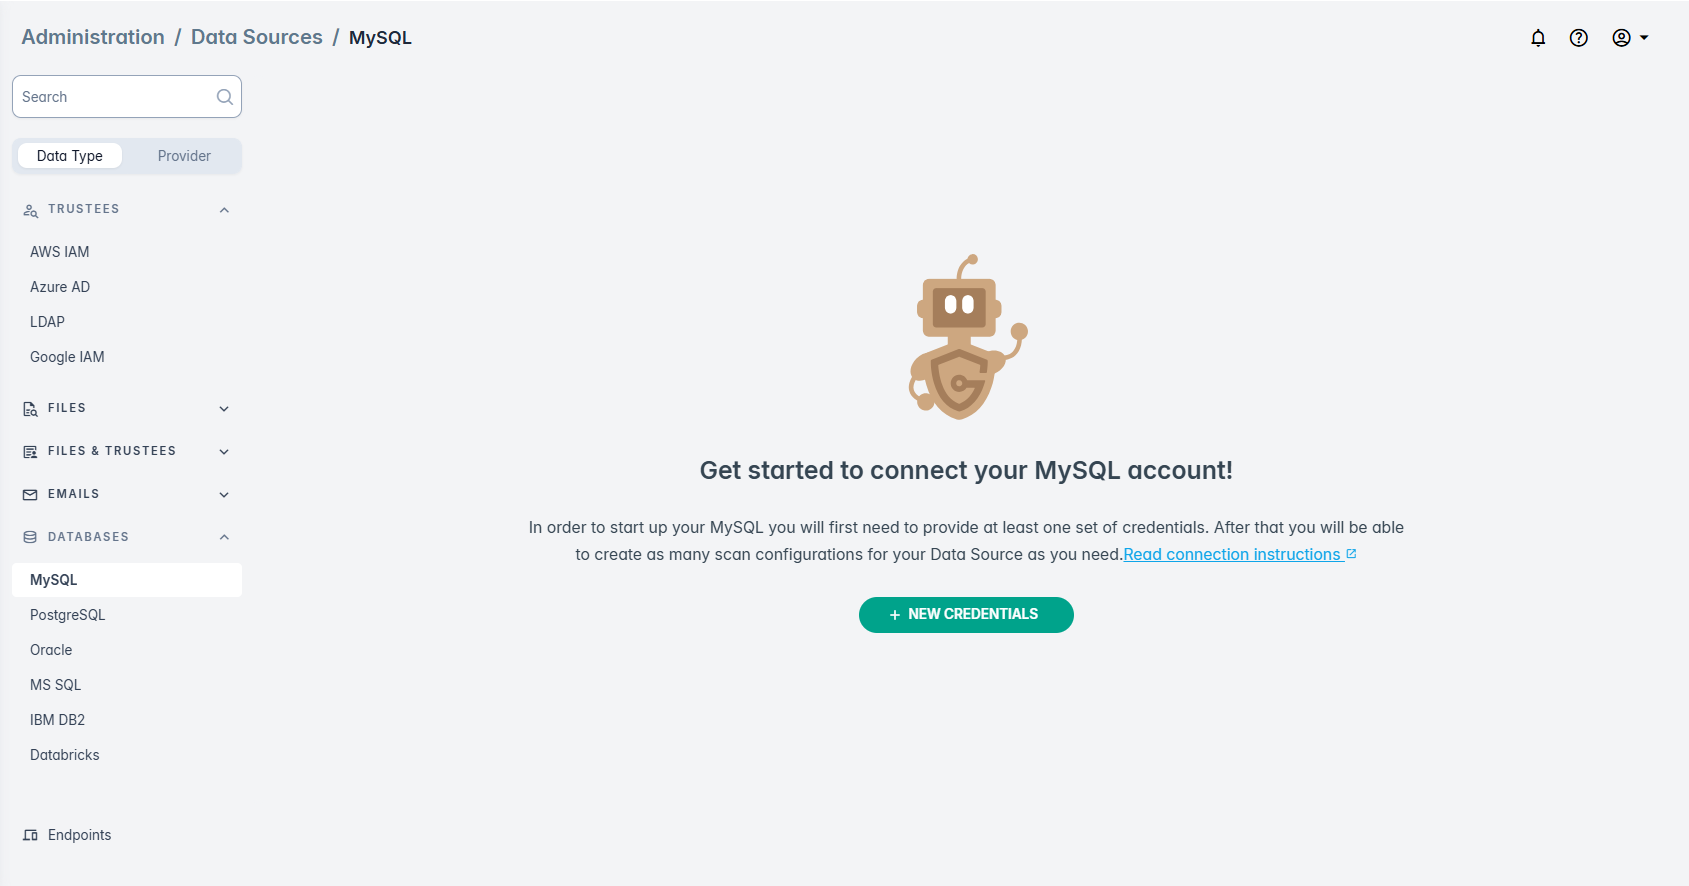Click the Emails envelope icon
Screen dimensions: 1689x886
(x=30, y=495)
